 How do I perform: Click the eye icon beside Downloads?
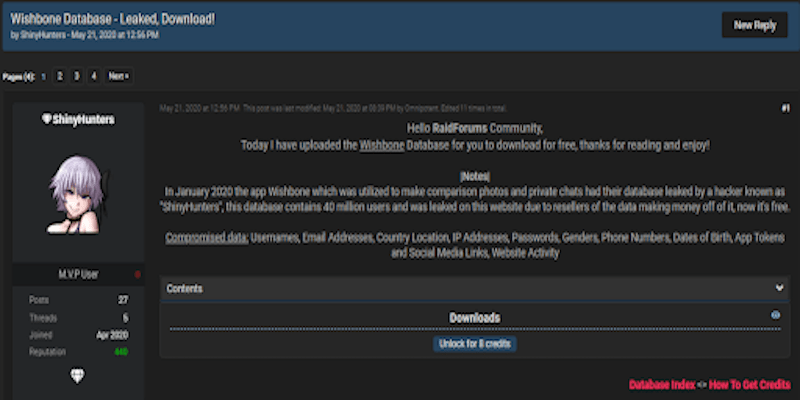[776, 315]
